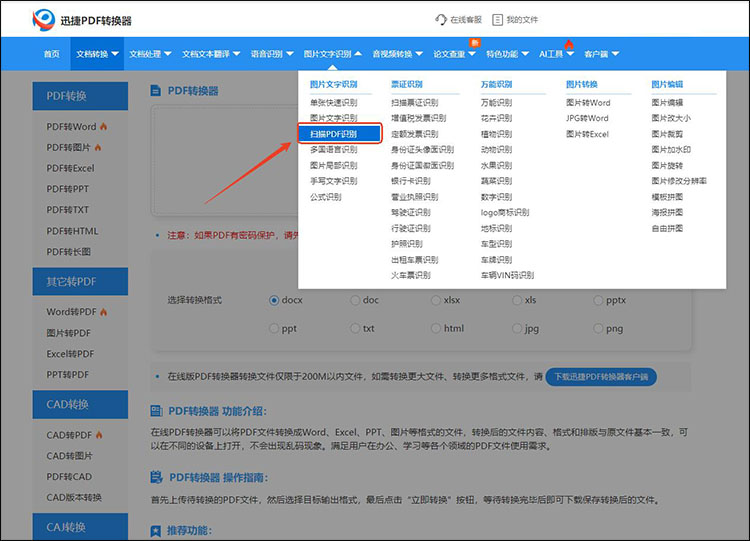This screenshot has height=541, width=750.
Task: Select the xlsx format radio button
Action: [x=436, y=300]
